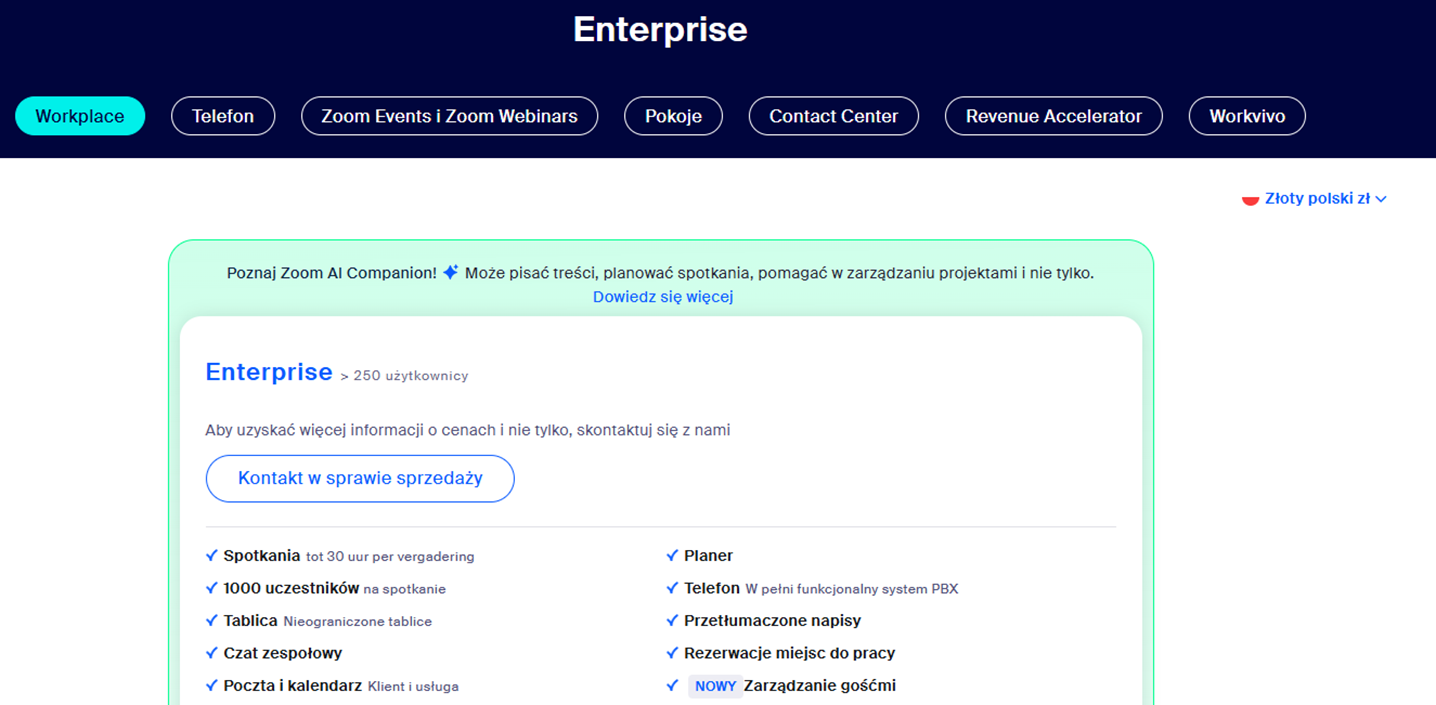
Task: Click the AI Companion sparkle icon
Action: (x=451, y=272)
